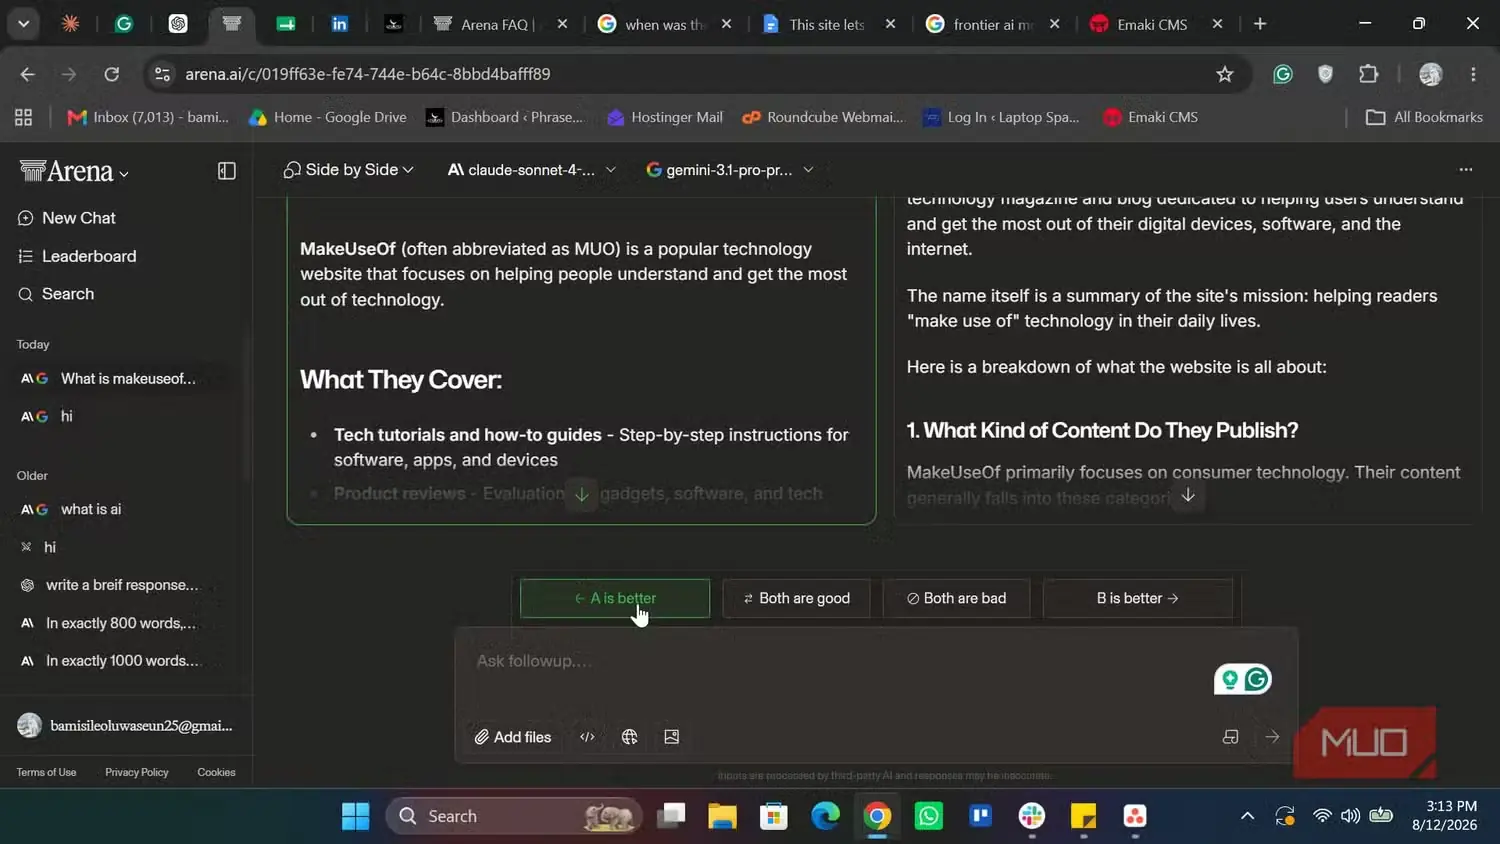Toggle the code mode icon

(x=587, y=737)
